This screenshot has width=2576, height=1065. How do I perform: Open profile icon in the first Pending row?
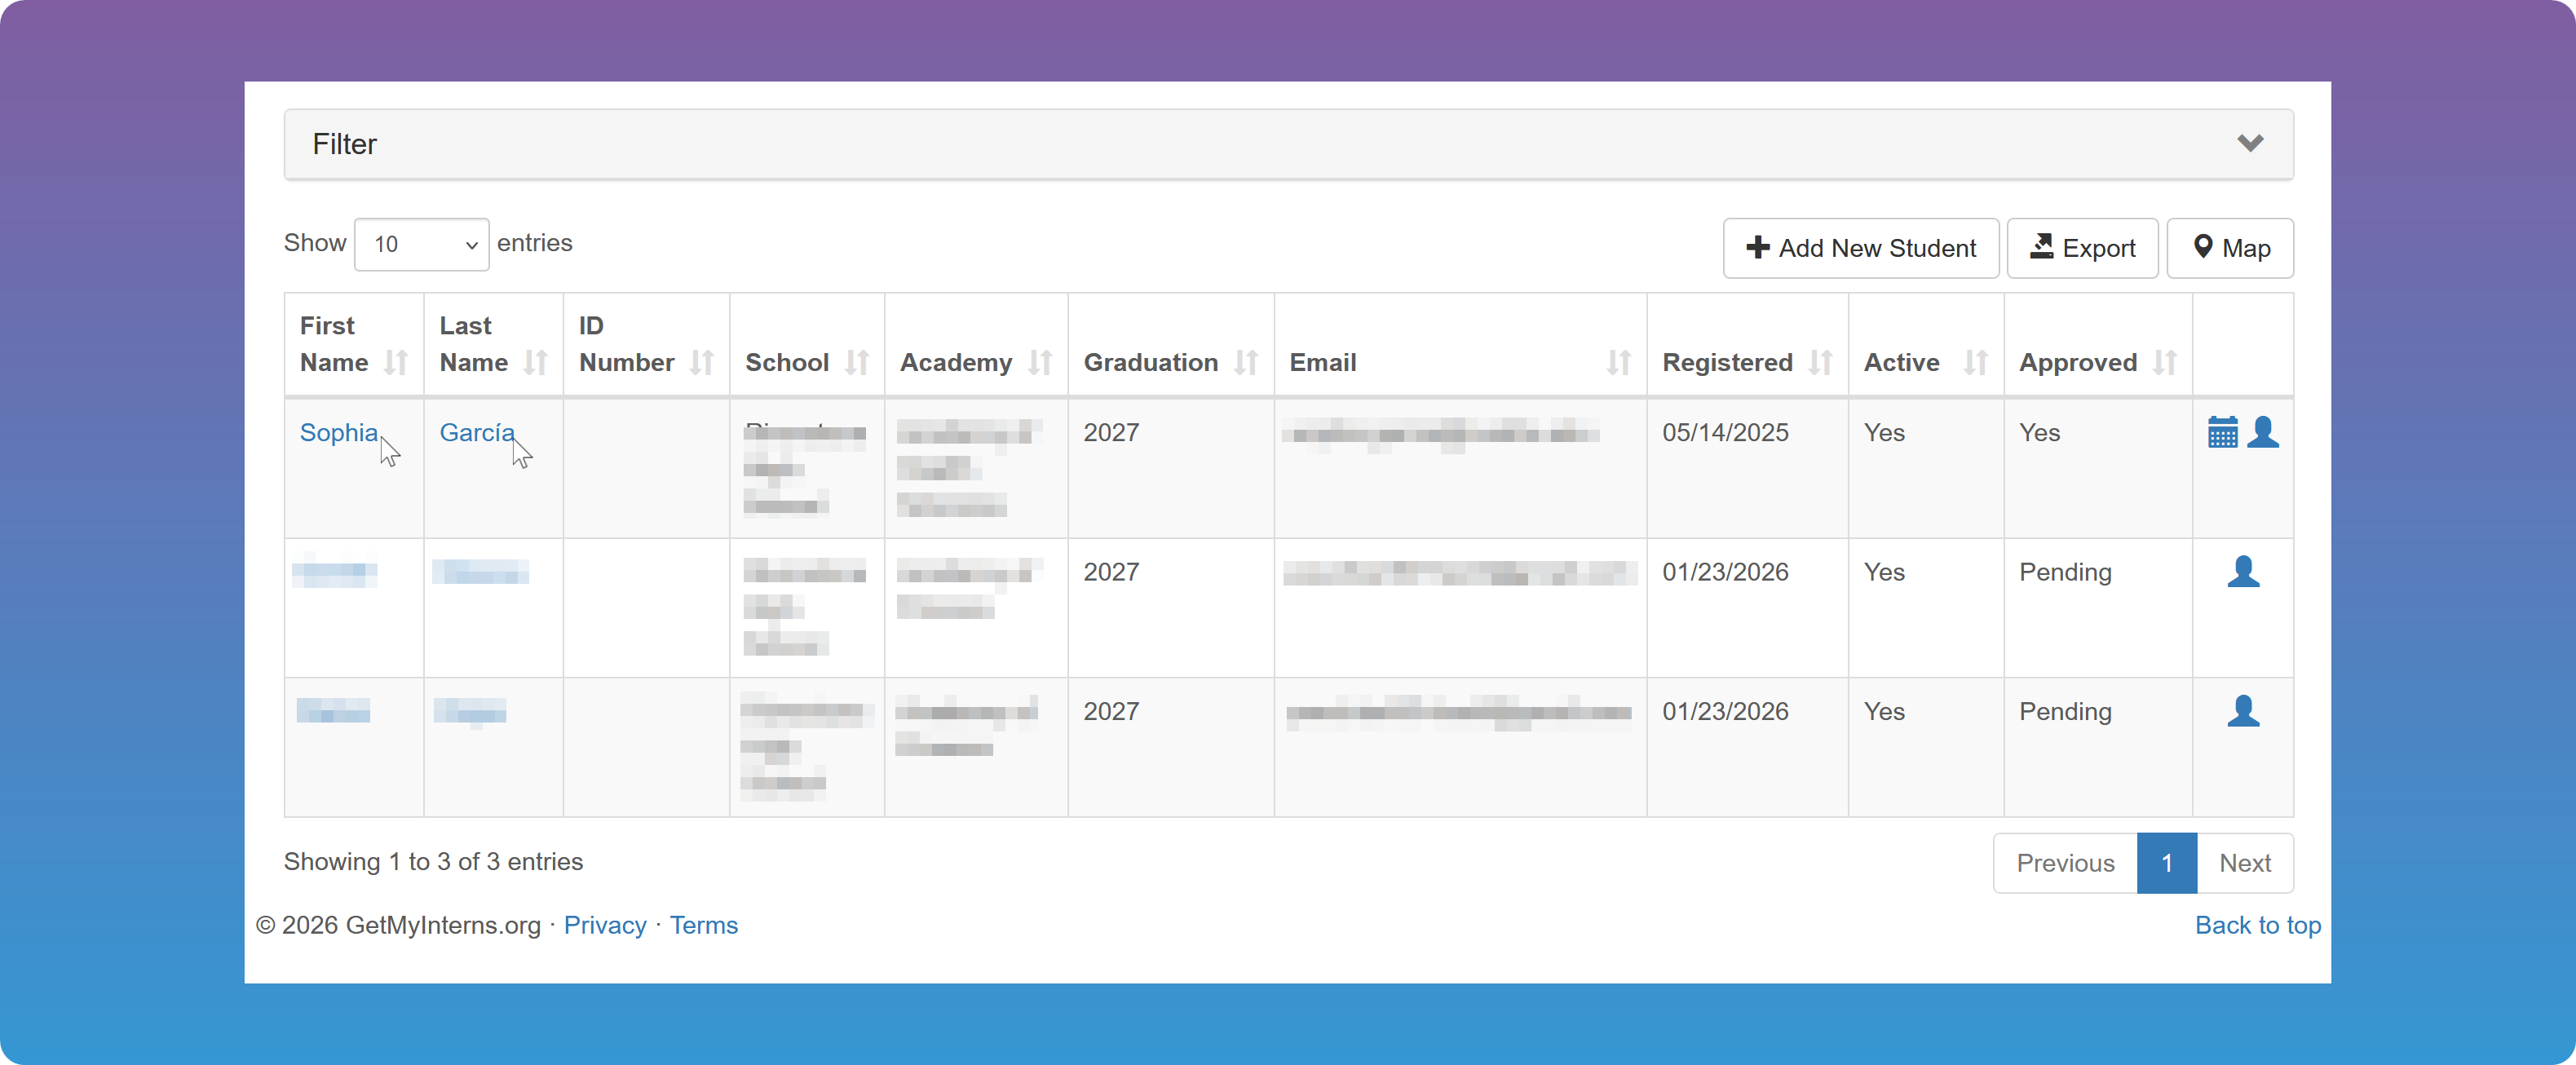[2243, 572]
